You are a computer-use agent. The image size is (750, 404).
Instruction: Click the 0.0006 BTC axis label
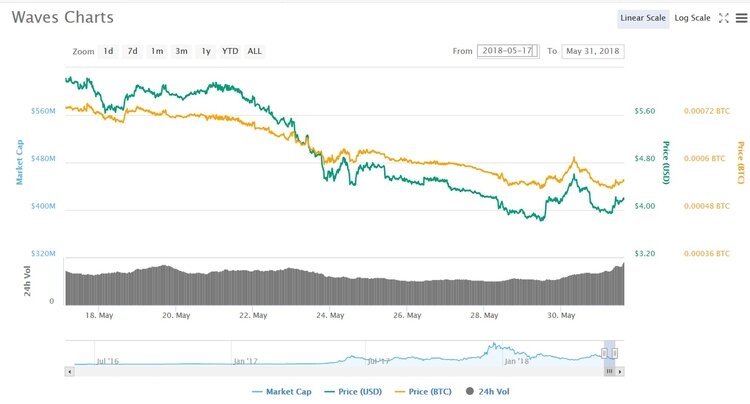tap(705, 158)
